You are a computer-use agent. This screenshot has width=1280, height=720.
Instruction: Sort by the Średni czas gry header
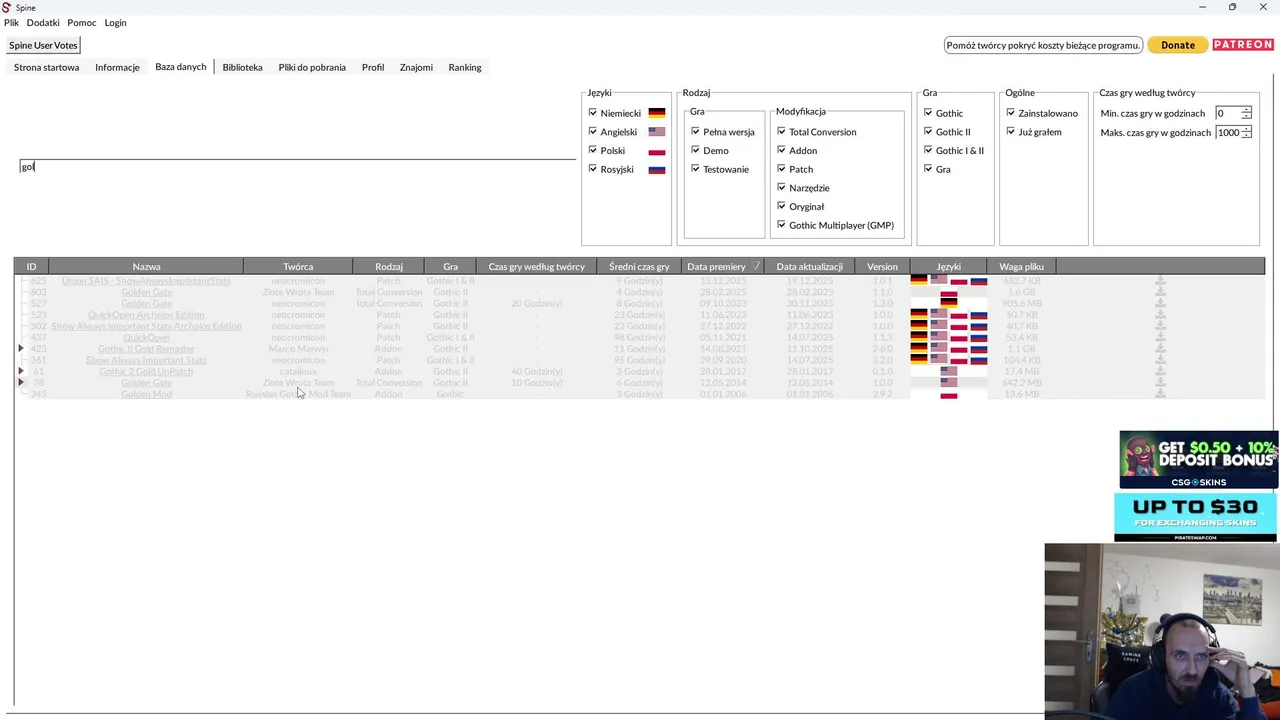pyautogui.click(x=639, y=266)
